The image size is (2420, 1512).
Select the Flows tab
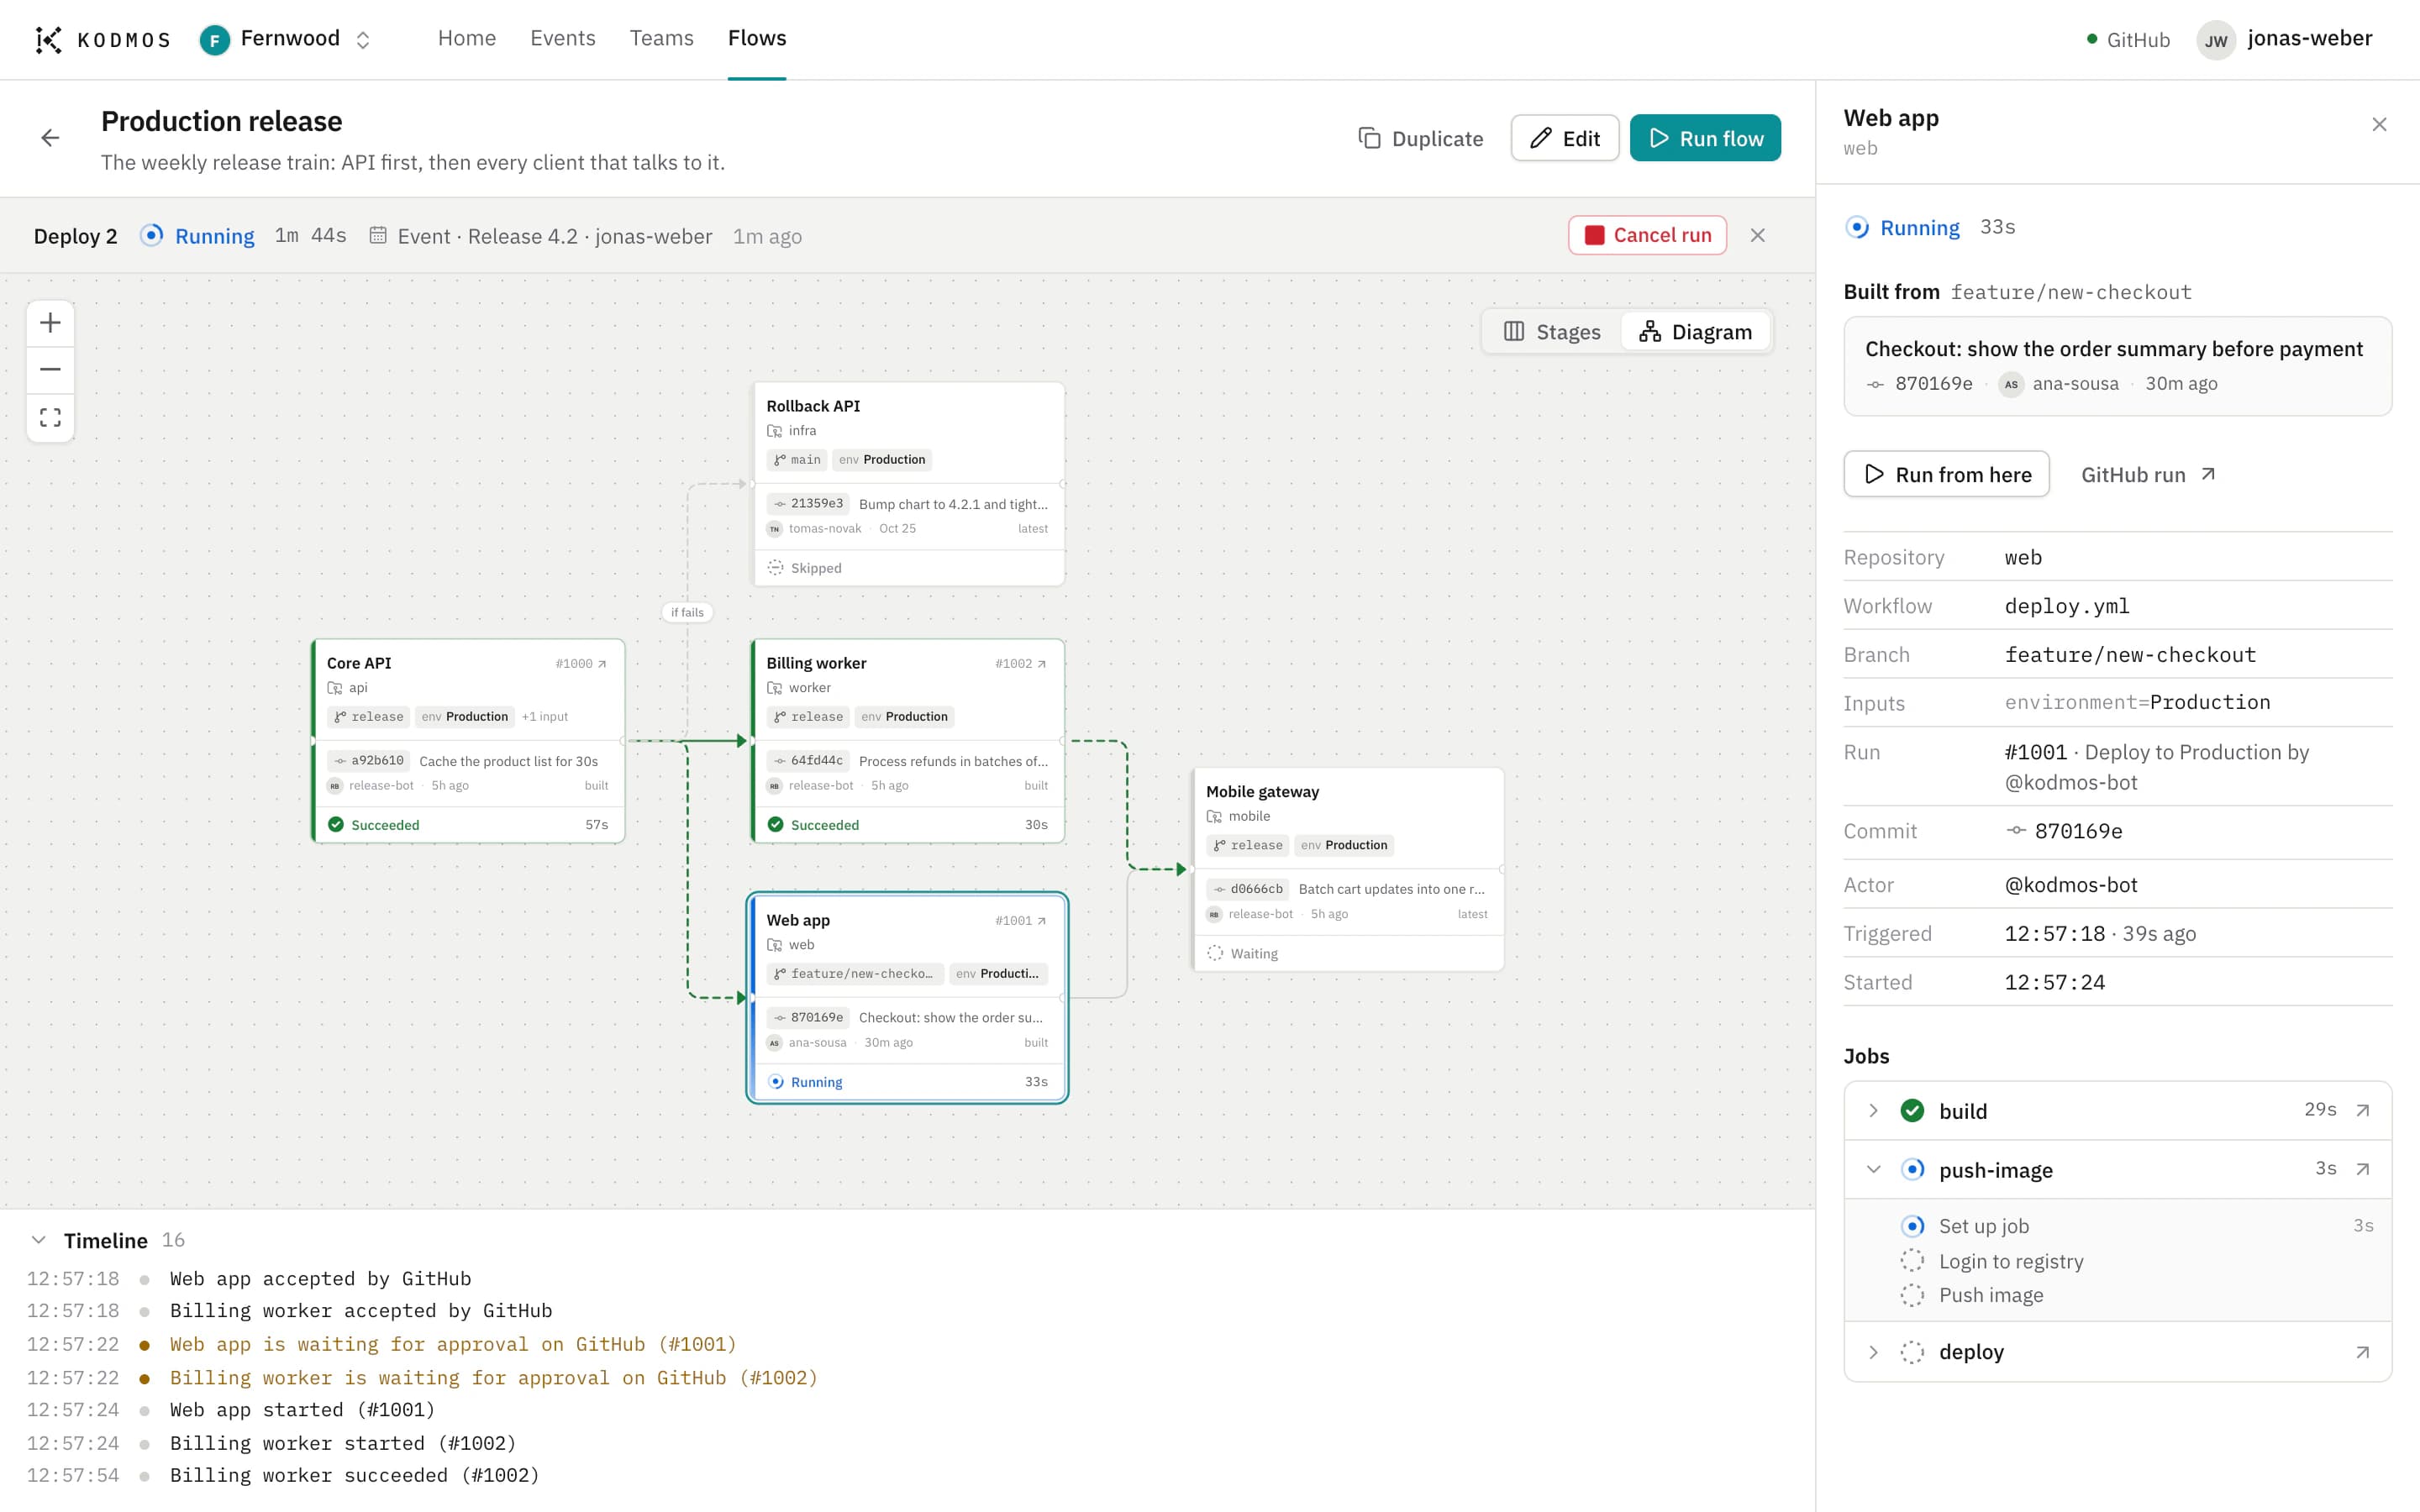pos(757,38)
